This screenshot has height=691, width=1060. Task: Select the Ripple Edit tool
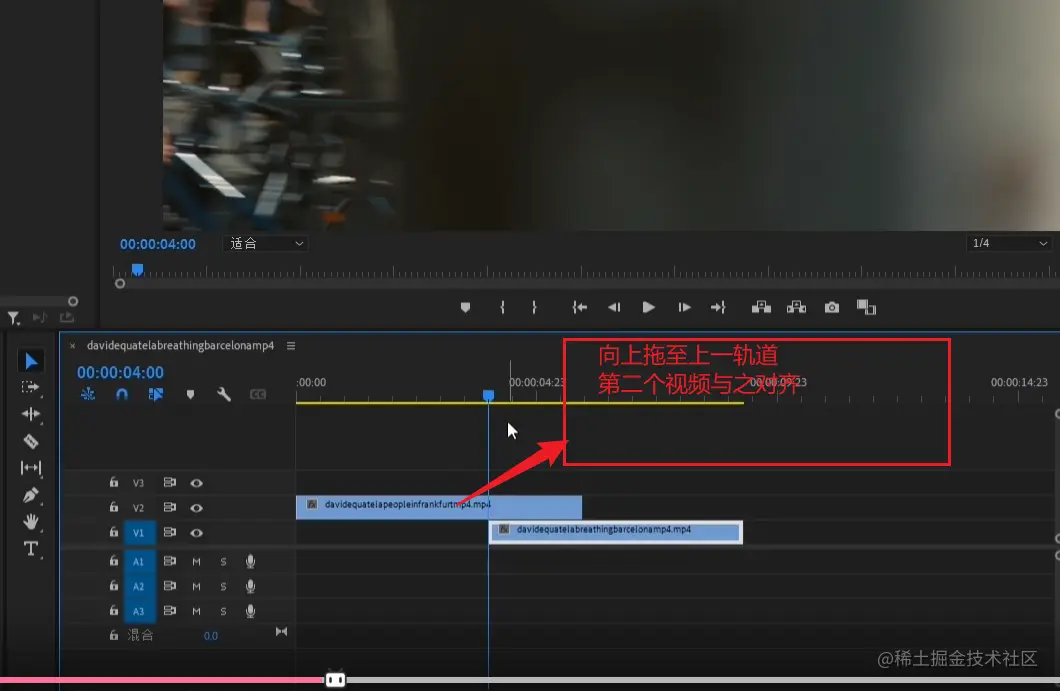(30, 414)
